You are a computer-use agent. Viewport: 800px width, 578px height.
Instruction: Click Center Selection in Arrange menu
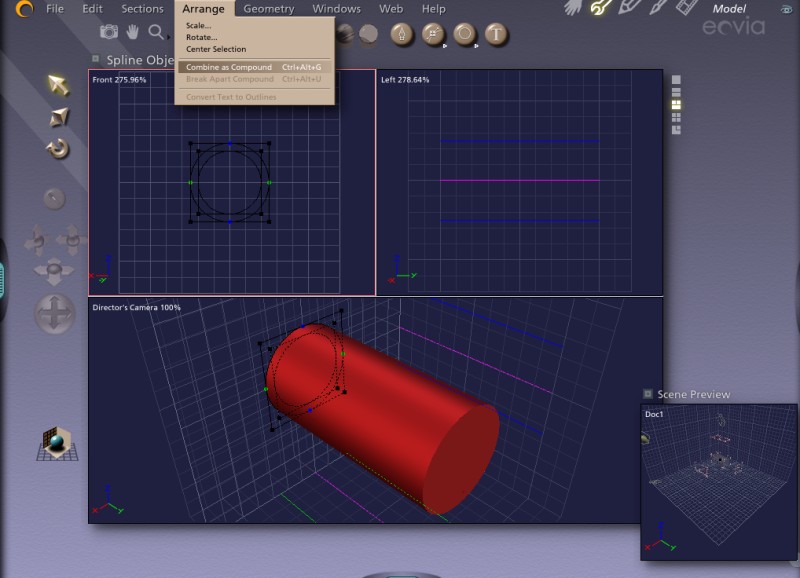[216, 49]
